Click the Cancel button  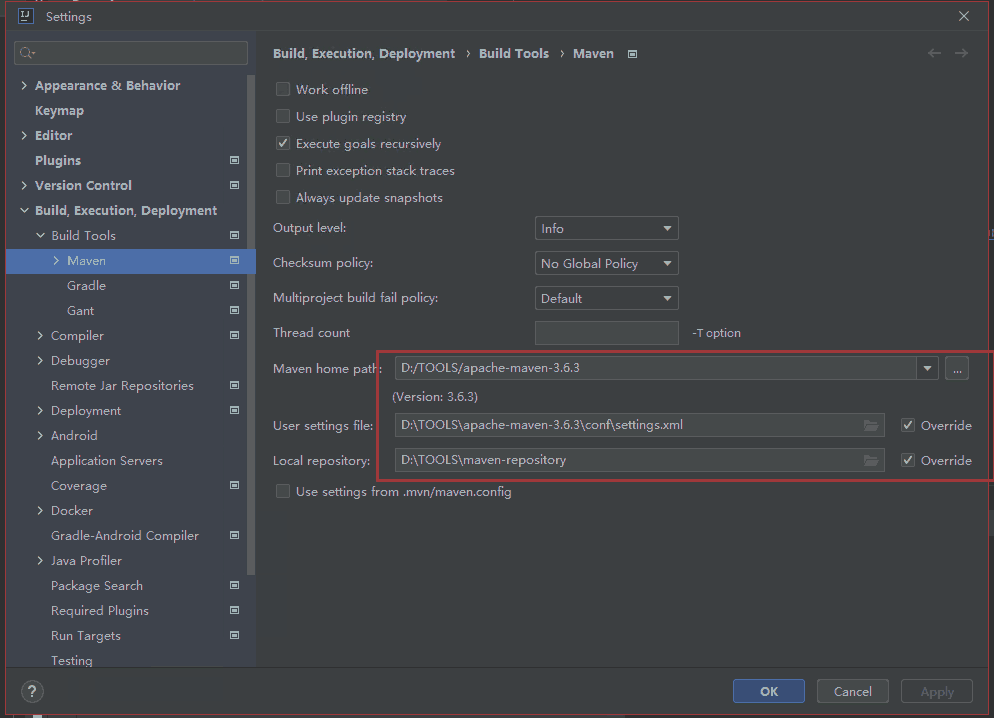pos(853,691)
